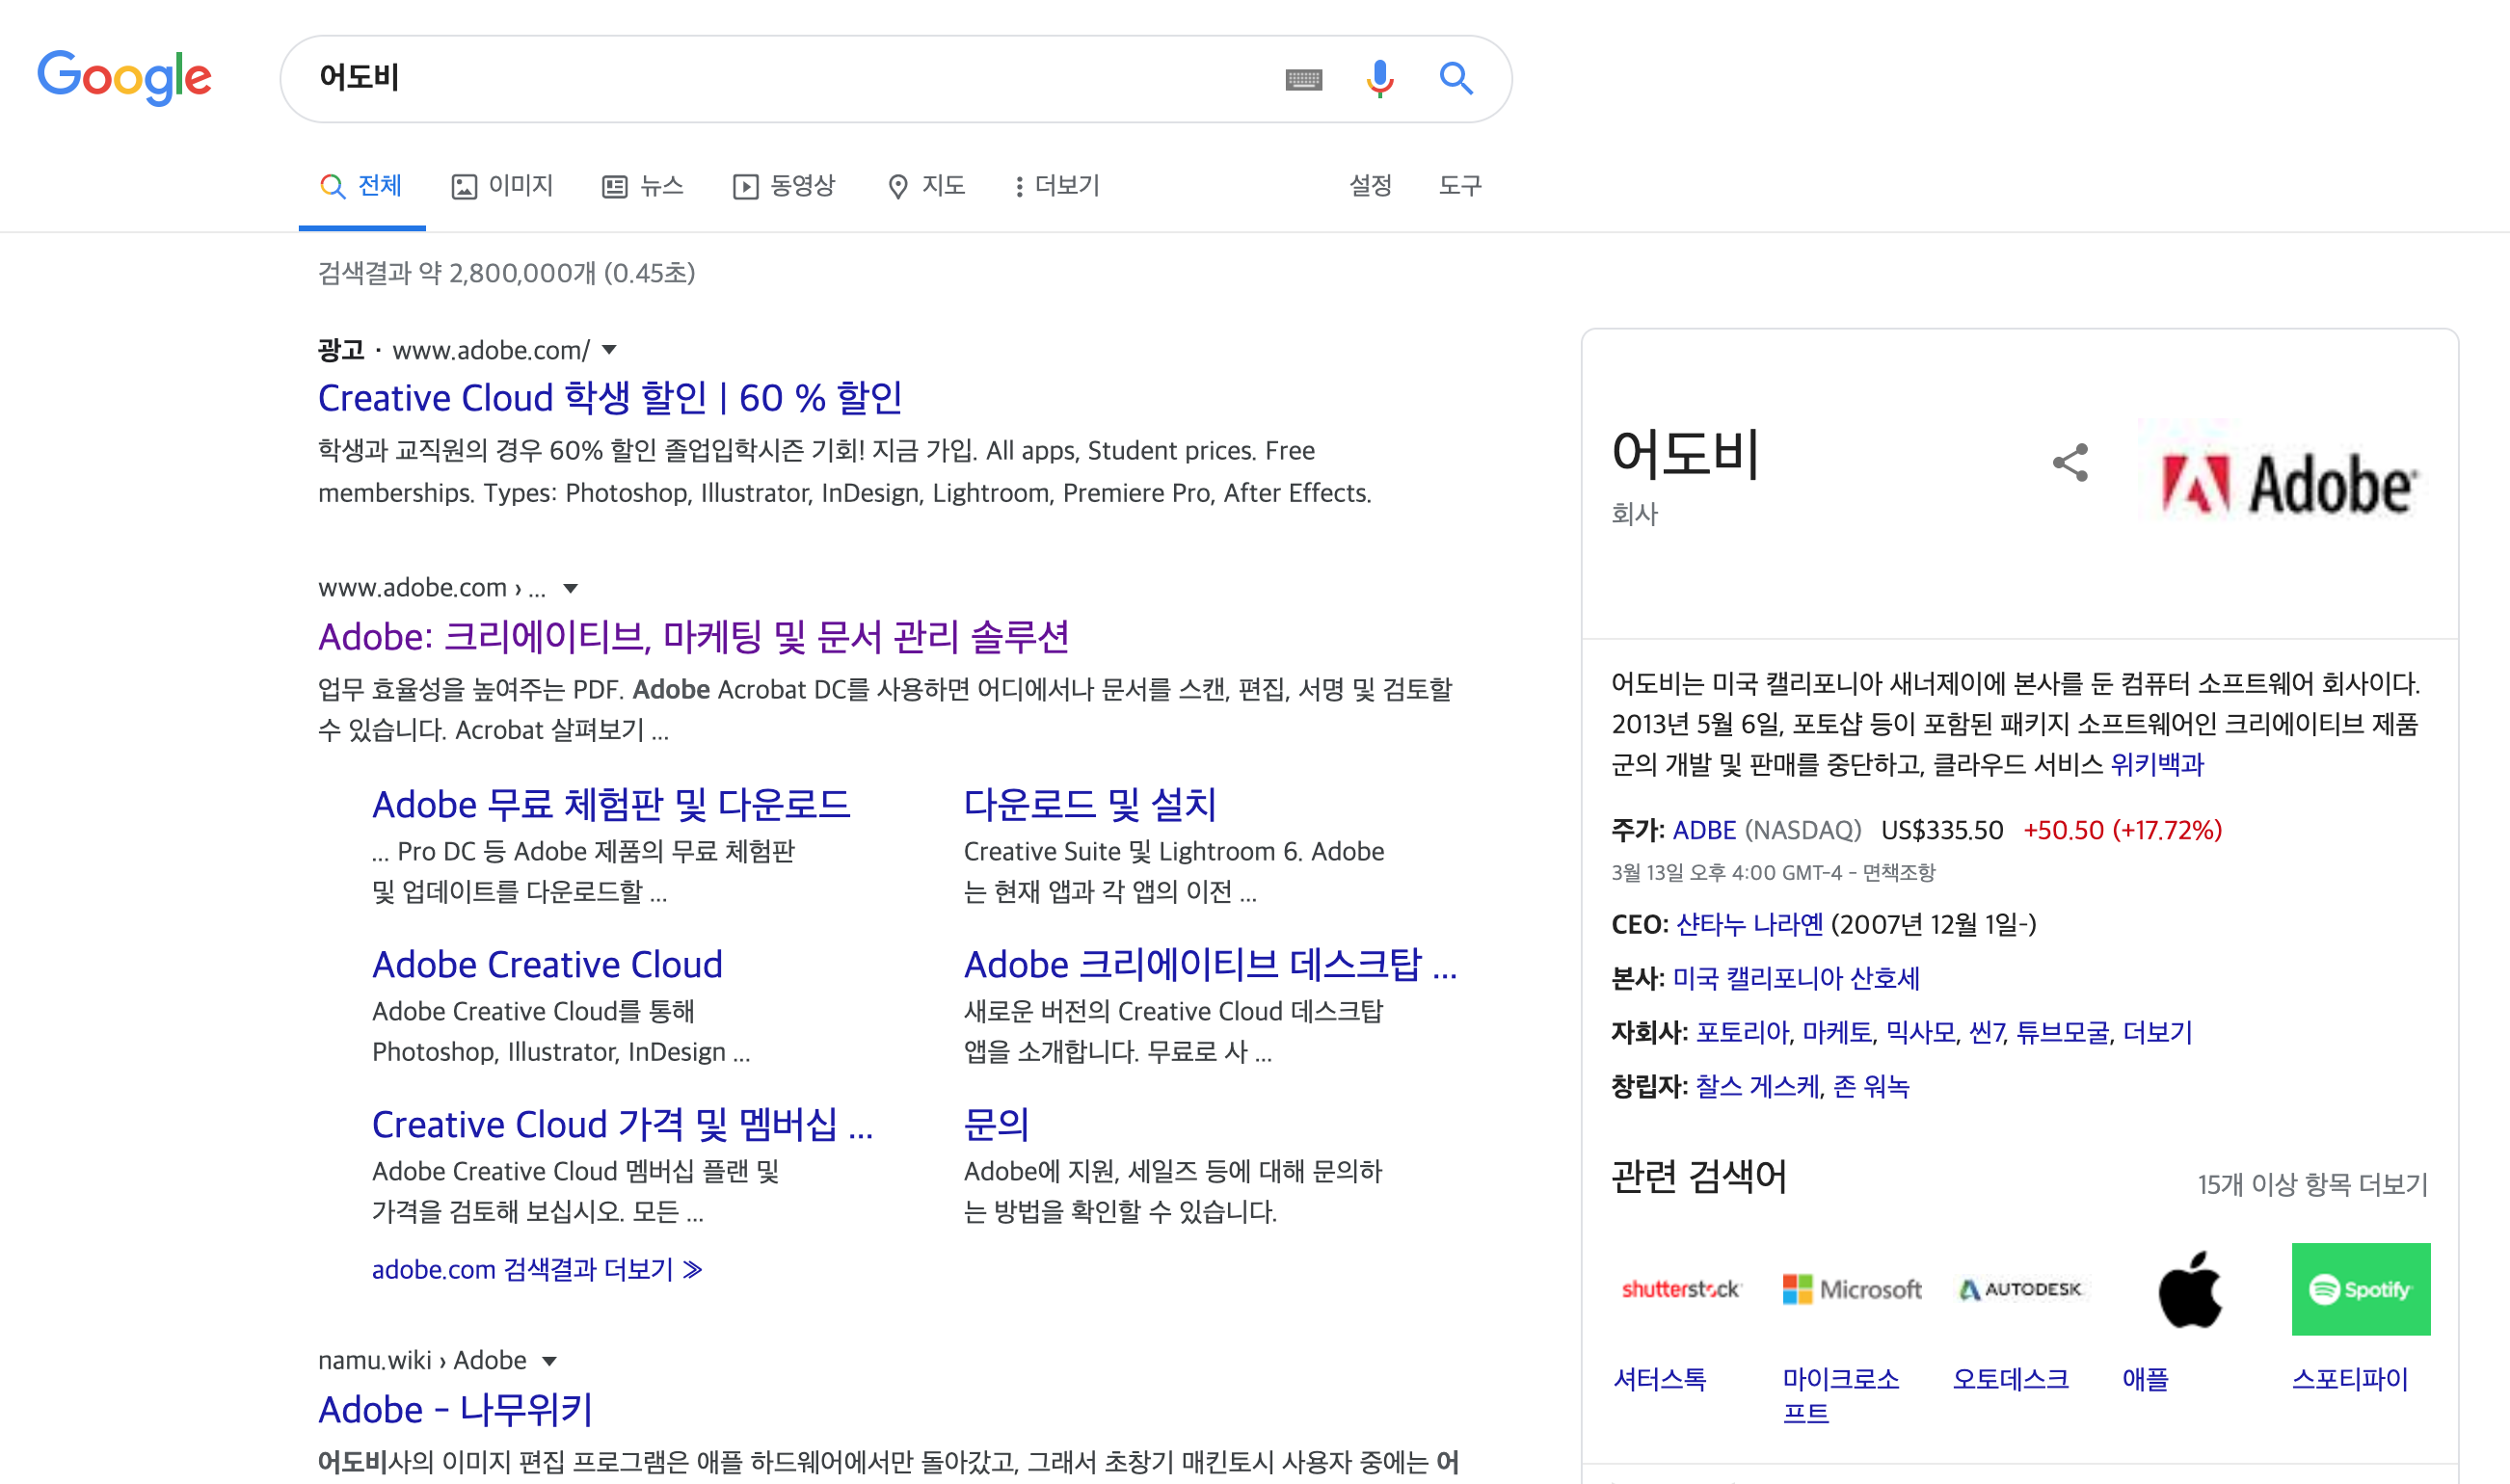The width and height of the screenshot is (2510, 1484).
Task: Select the Apple logo related search
Action: click(2189, 1288)
